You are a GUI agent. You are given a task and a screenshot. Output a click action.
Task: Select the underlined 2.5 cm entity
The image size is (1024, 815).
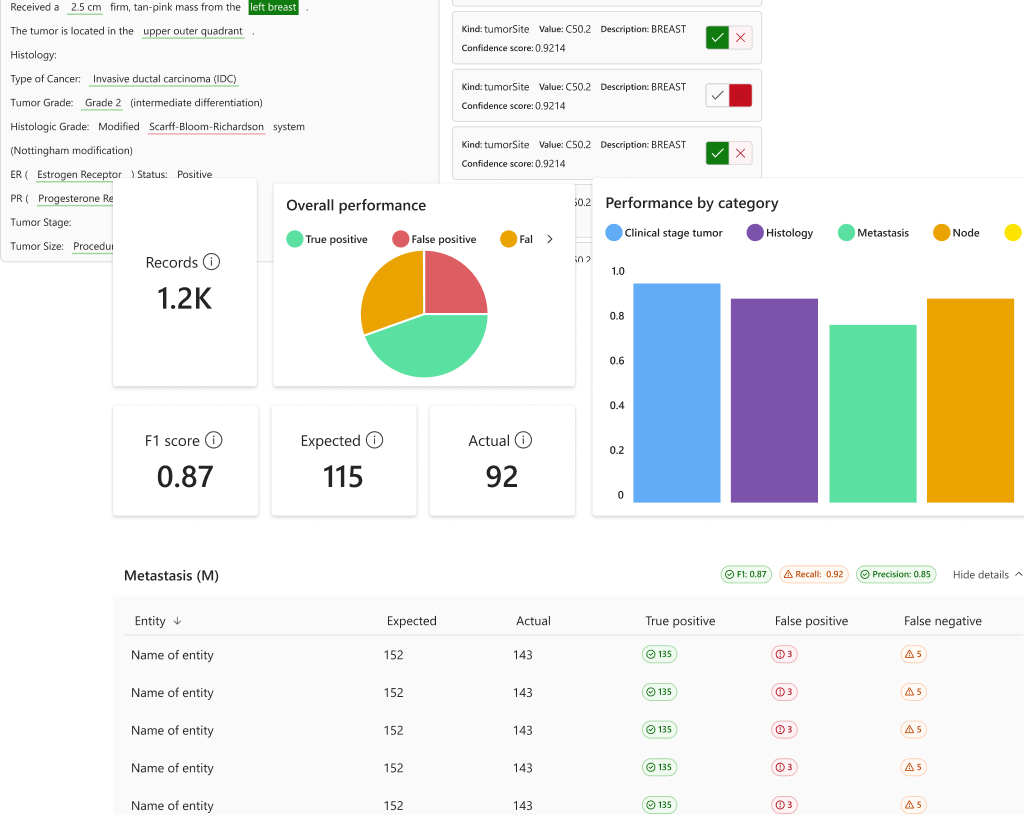click(86, 7)
